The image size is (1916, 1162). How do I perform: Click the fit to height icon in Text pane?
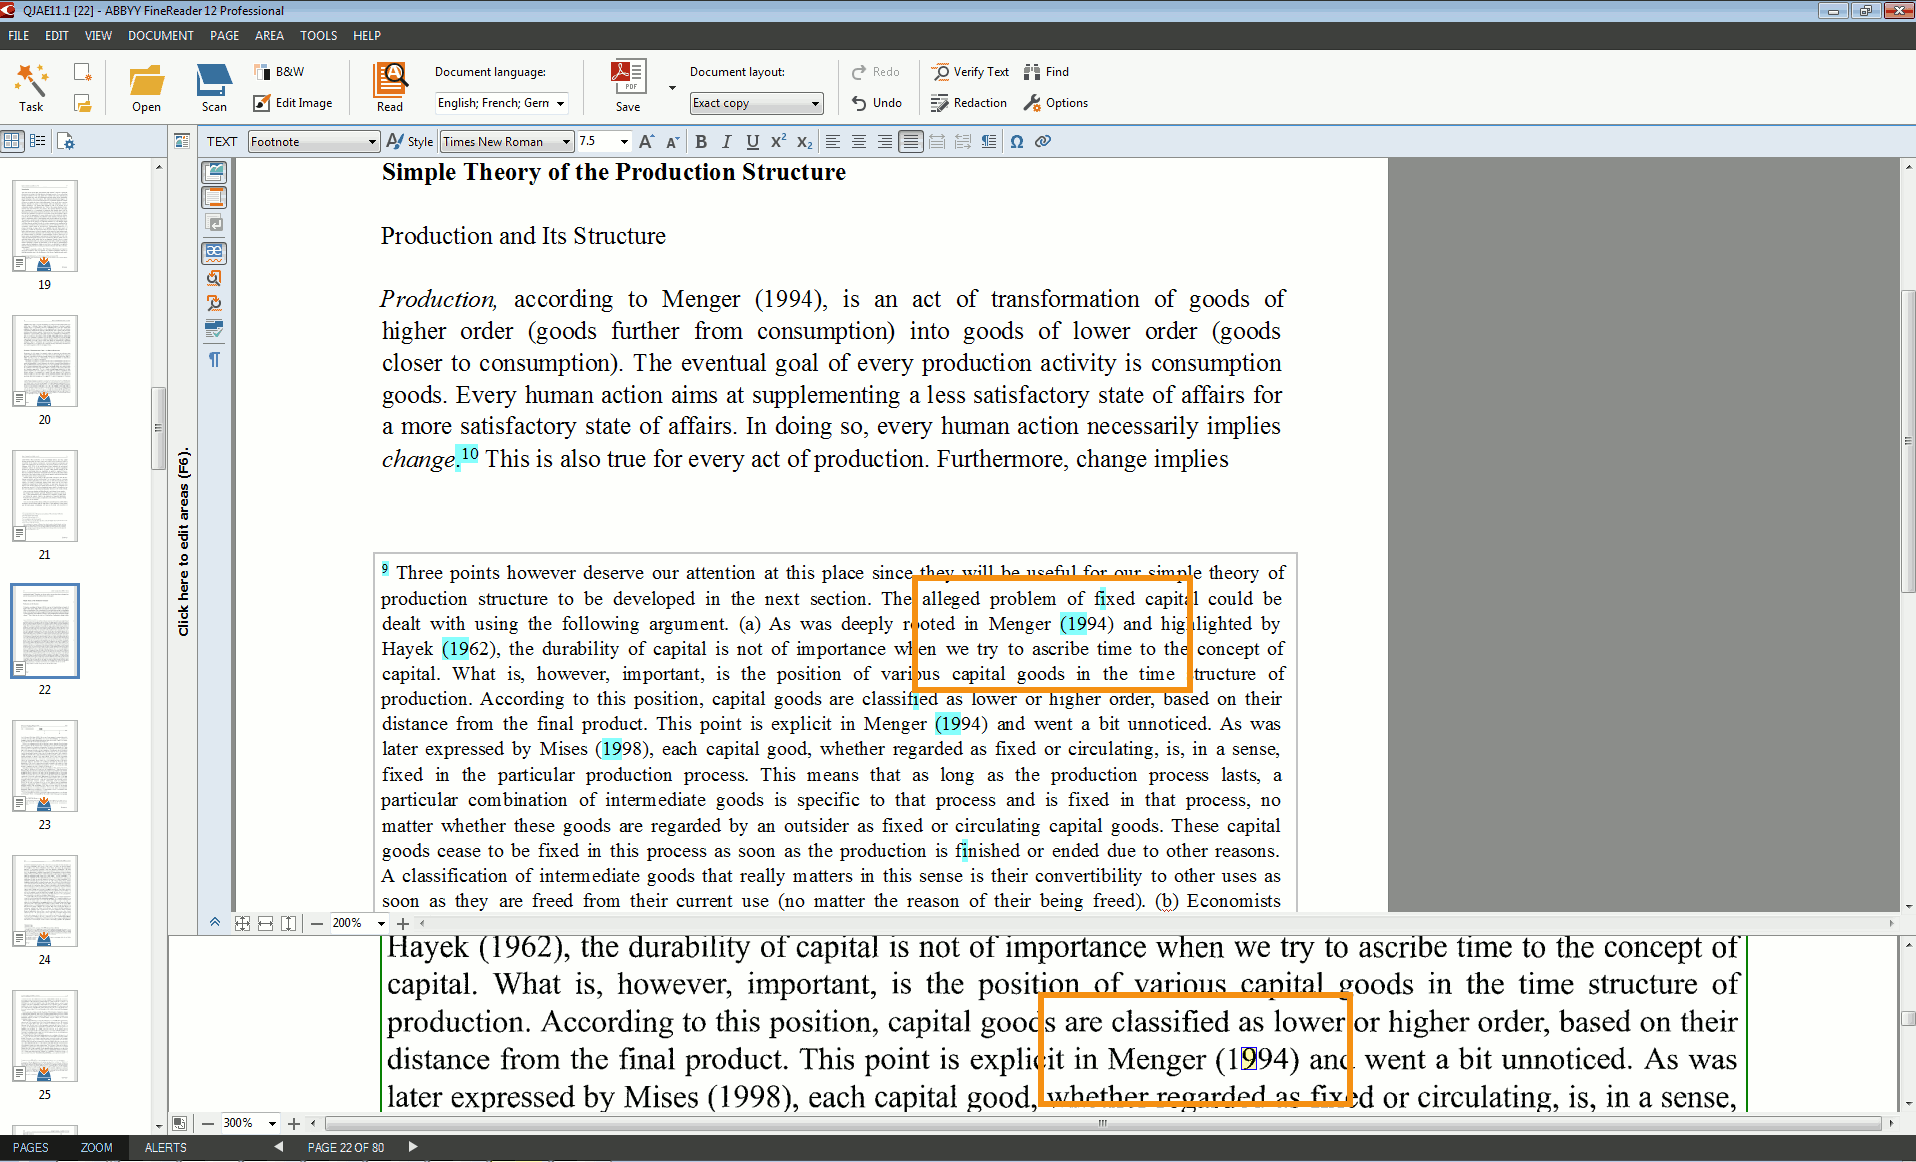288,923
